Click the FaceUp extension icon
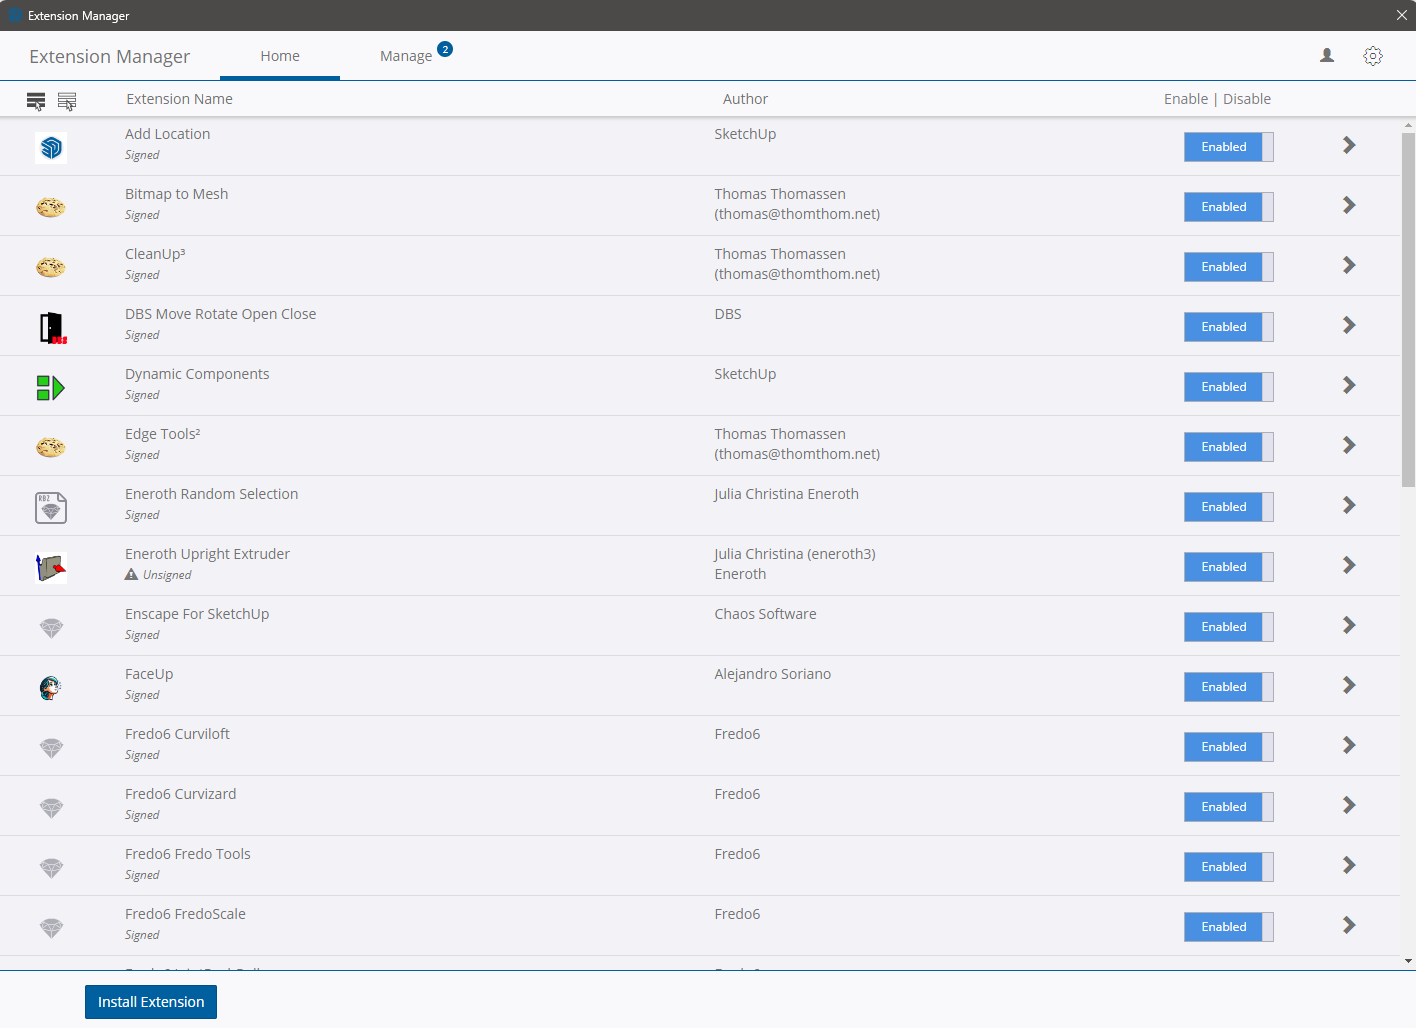Image resolution: width=1416 pixels, height=1028 pixels. (51, 688)
